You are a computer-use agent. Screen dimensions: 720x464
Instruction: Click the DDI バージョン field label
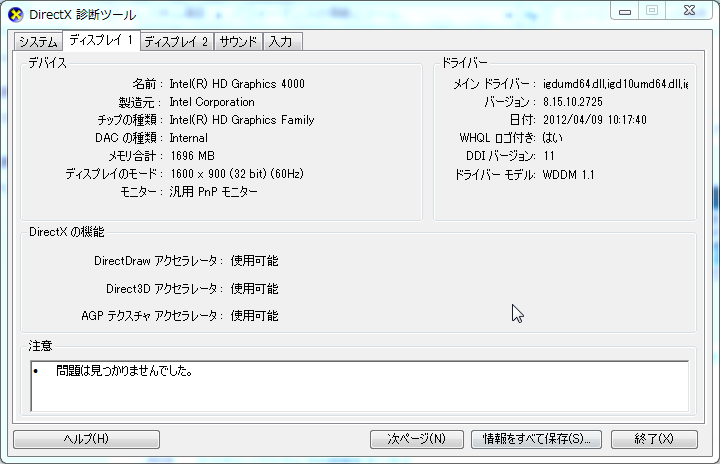click(x=501, y=156)
